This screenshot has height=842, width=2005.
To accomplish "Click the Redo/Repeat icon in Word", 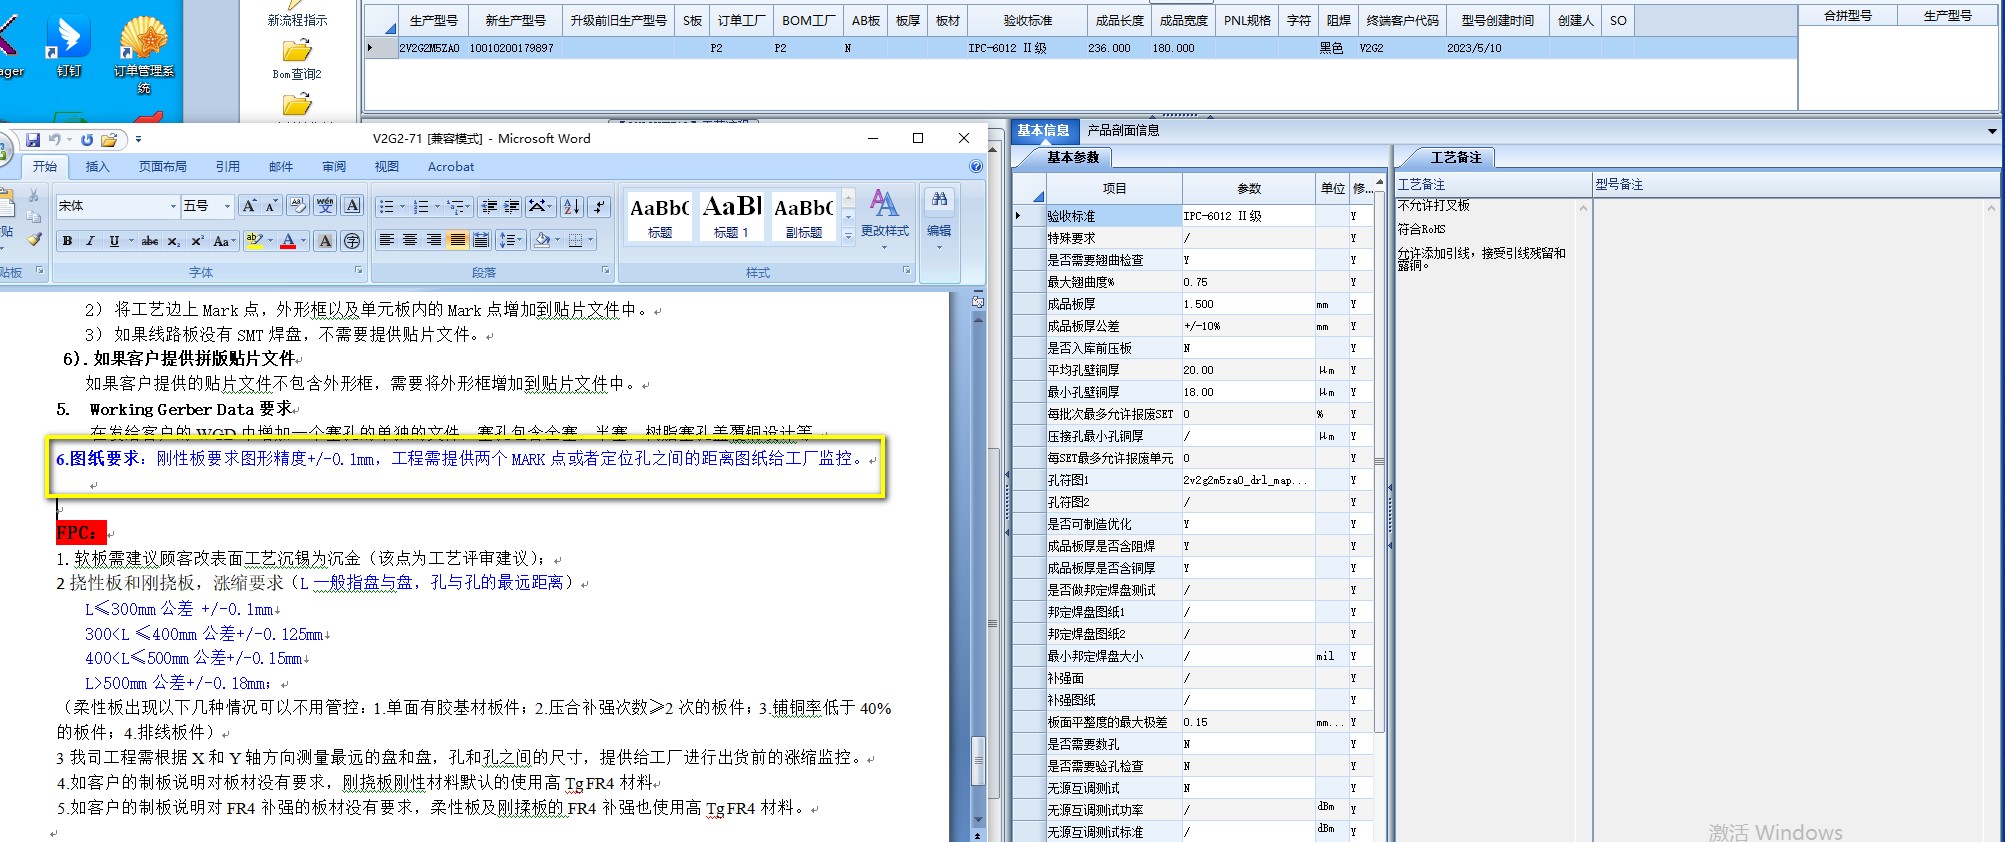I will coord(87,139).
